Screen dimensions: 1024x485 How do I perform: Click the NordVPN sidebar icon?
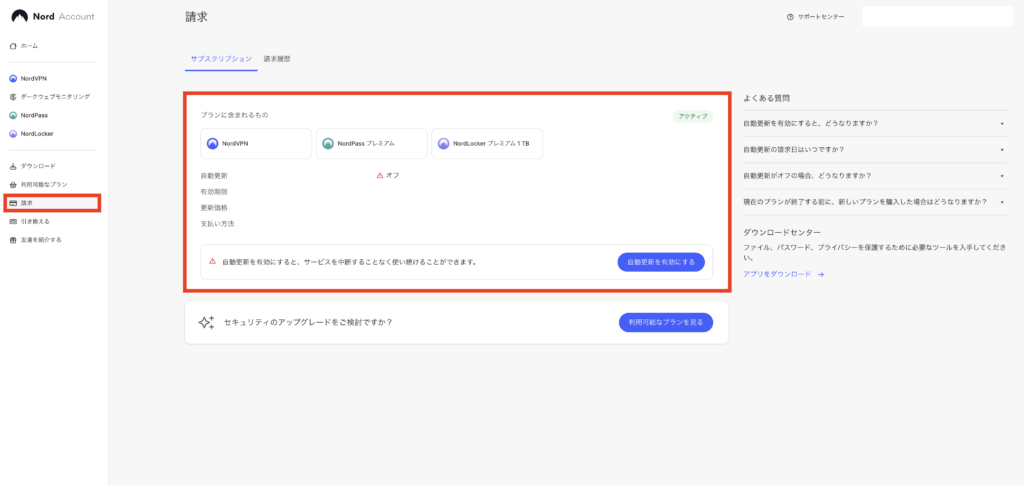[x=13, y=78]
